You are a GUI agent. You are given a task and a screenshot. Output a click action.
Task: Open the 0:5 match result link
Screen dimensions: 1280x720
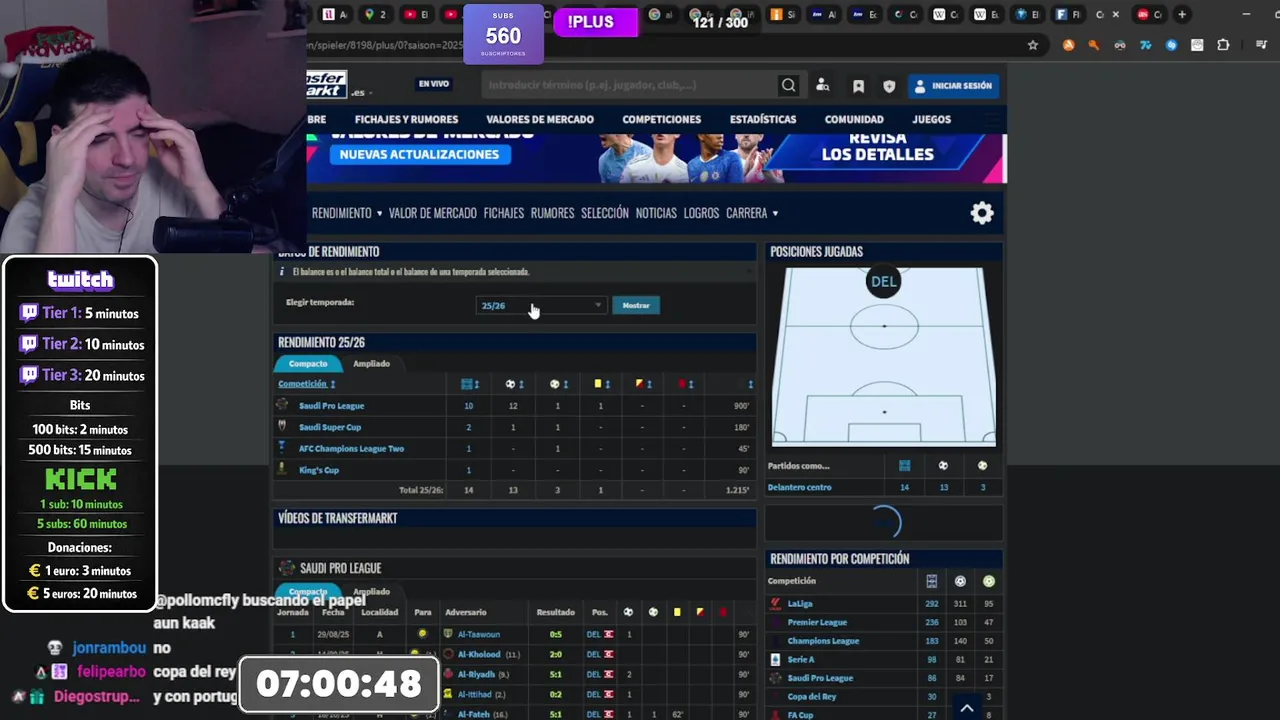(x=555, y=634)
